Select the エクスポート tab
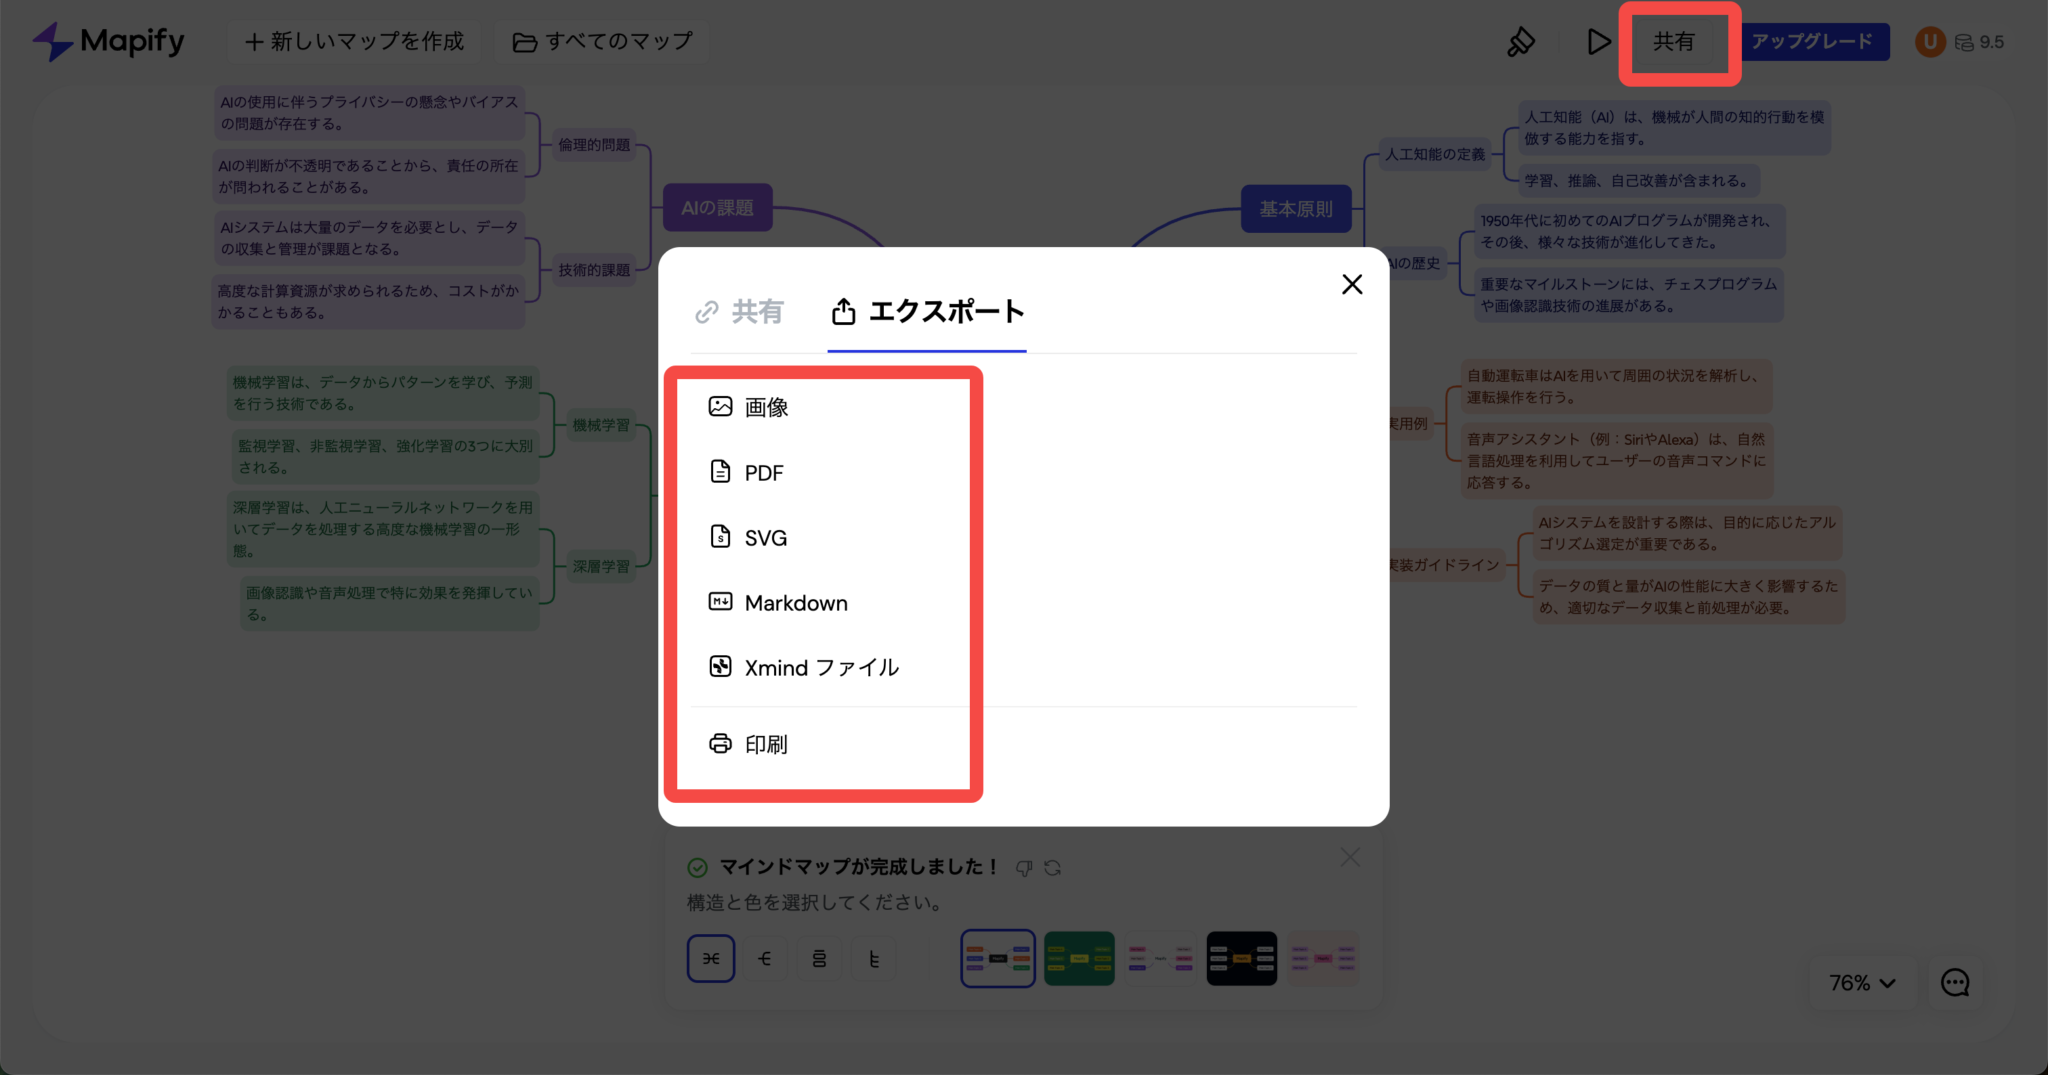The image size is (2048, 1075). (926, 312)
